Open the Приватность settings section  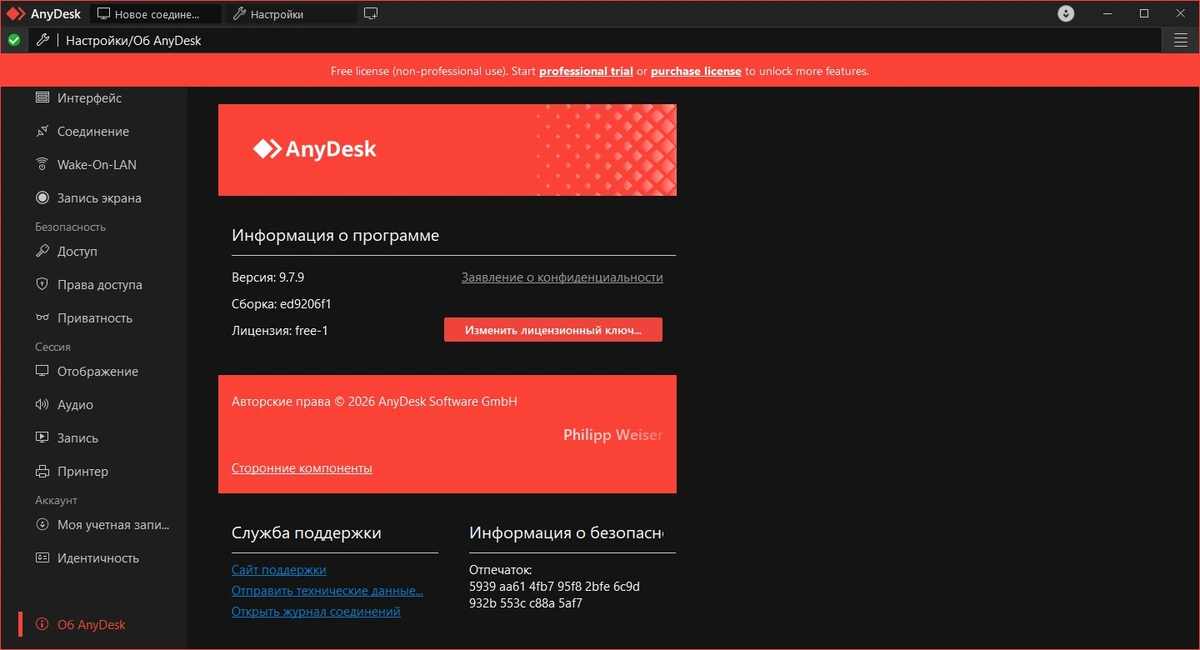93,318
